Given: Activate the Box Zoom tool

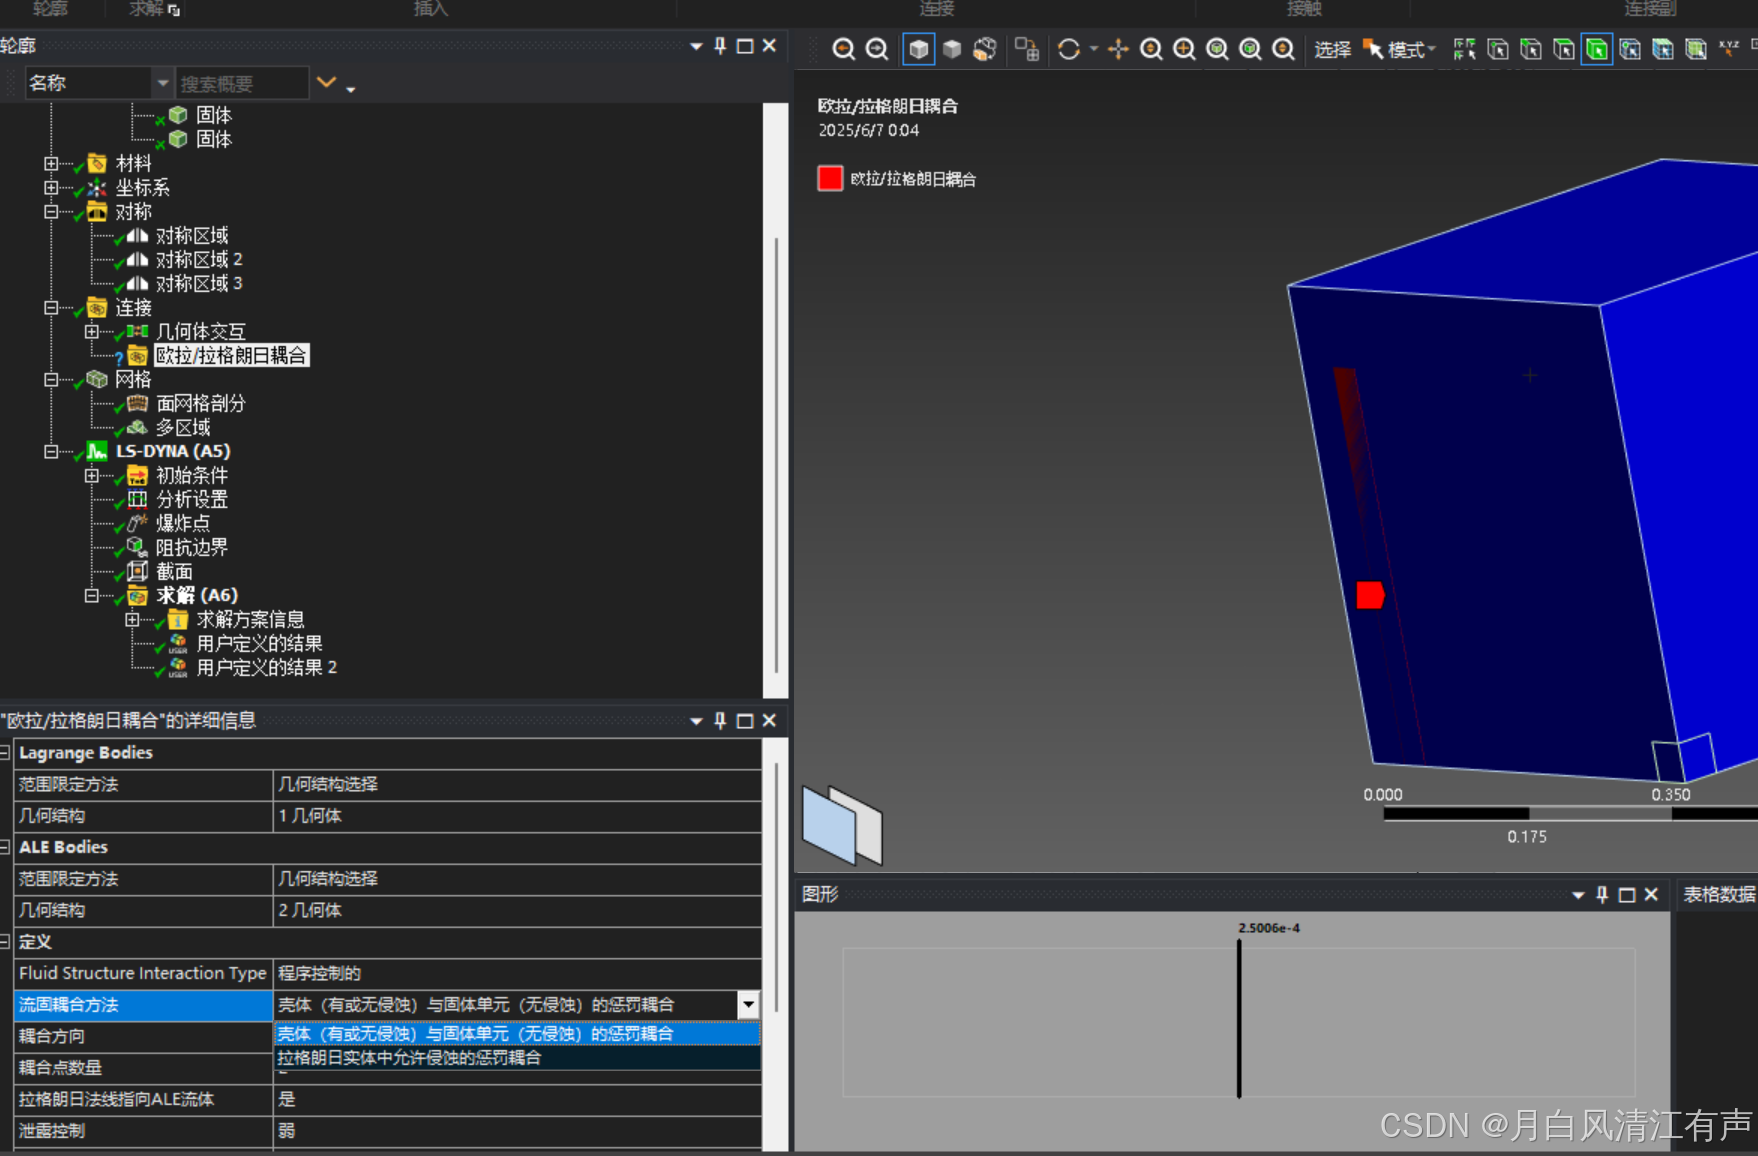Looking at the screenshot, I should pyautogui.click(x=1184, y=49).
